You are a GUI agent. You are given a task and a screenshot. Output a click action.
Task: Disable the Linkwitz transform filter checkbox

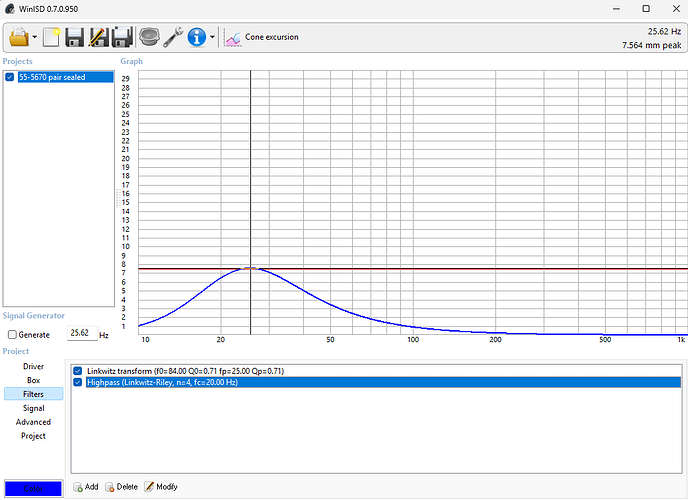click(79, 371)
